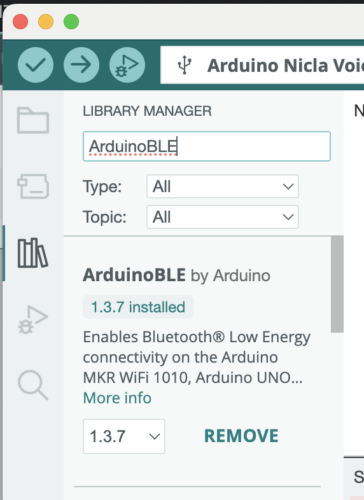Open the 1.3.7 version selector
Viewport: 364px width, 500px height.
(124, 436)
